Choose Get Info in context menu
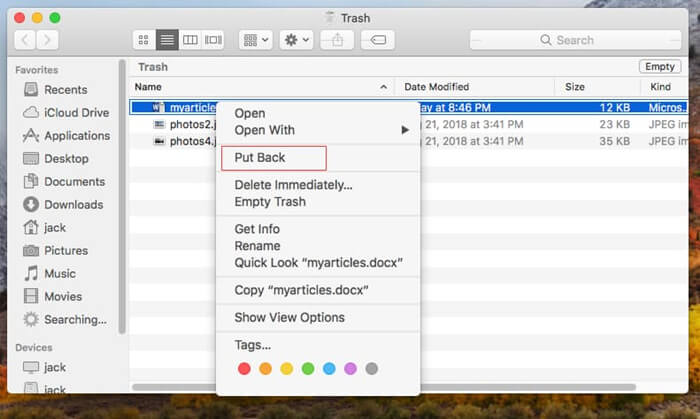Viewport: 700px width, 419px height. click(x=257, y=230)
